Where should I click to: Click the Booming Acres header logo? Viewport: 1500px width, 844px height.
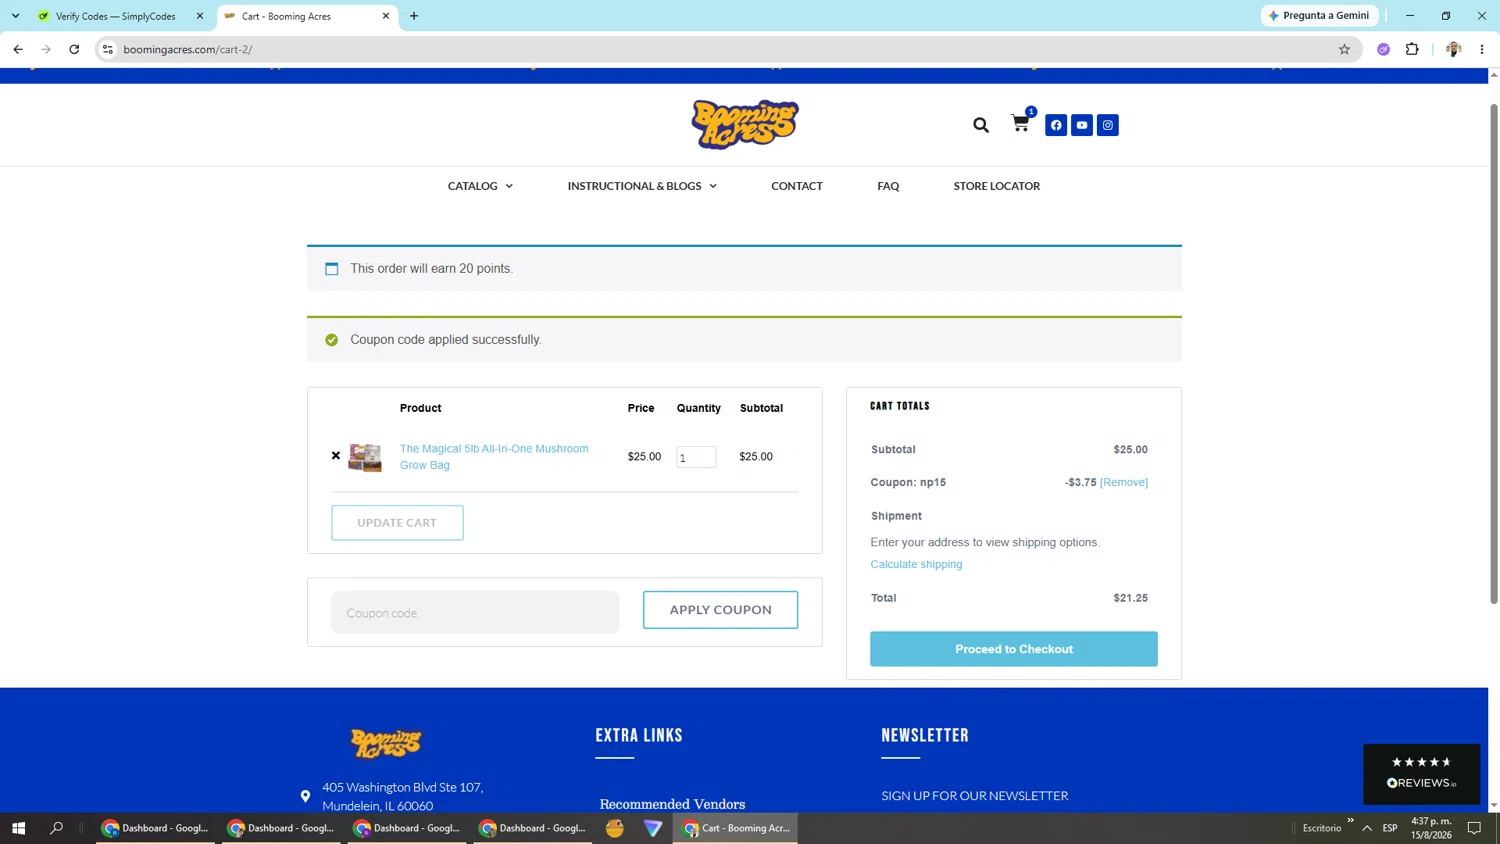(x=745, y=124)
